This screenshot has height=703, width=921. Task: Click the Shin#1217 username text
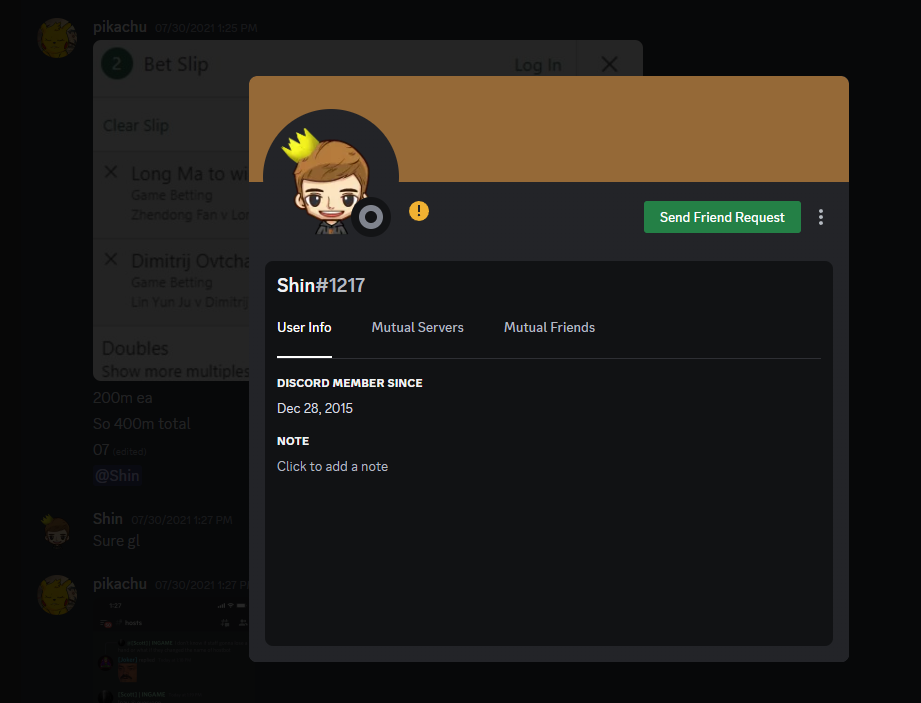click(x=321, y=285)
